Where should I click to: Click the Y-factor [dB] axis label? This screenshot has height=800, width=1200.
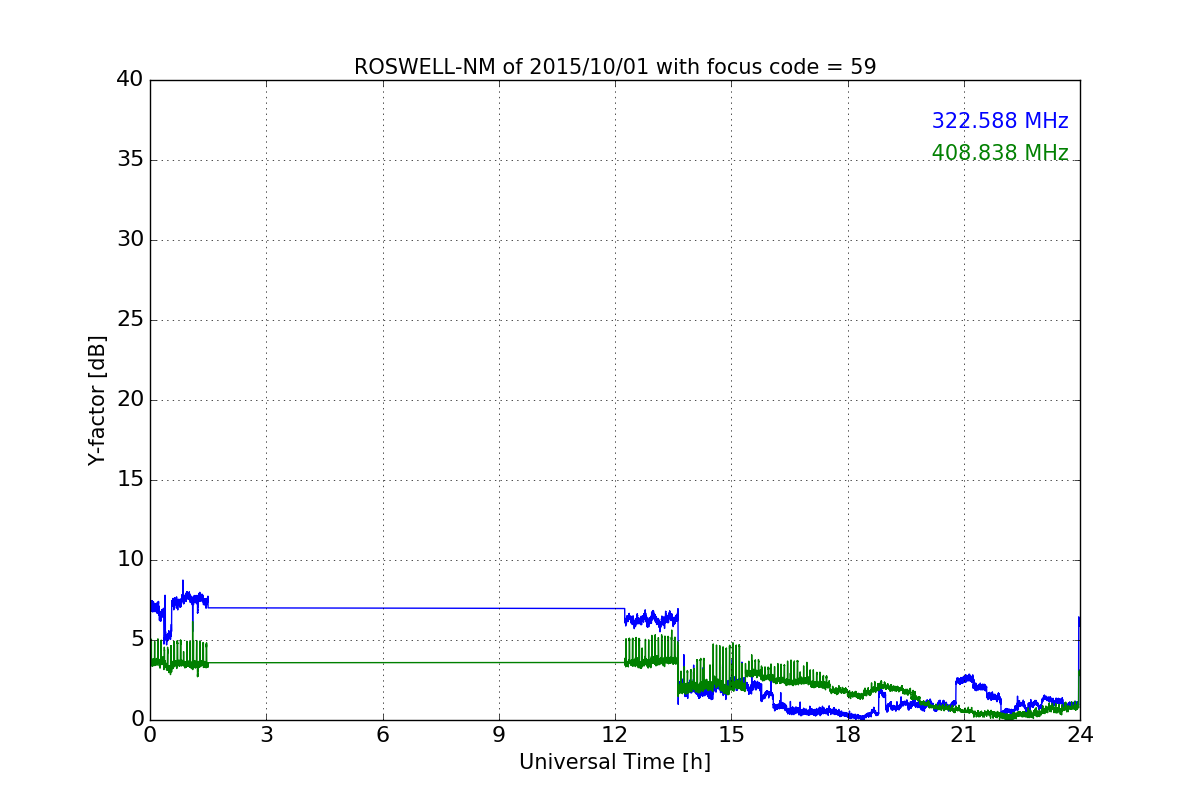coord(97,400)
